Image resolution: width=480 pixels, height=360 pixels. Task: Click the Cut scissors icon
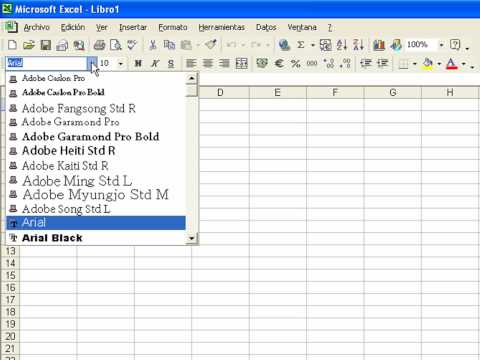point(153,45)
